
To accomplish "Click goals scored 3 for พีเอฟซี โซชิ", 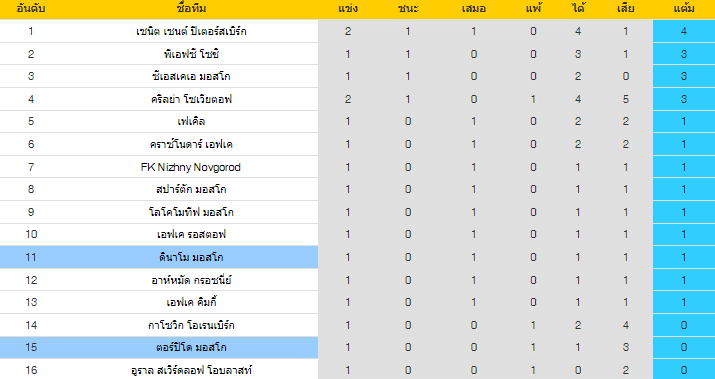I will 578,54.
